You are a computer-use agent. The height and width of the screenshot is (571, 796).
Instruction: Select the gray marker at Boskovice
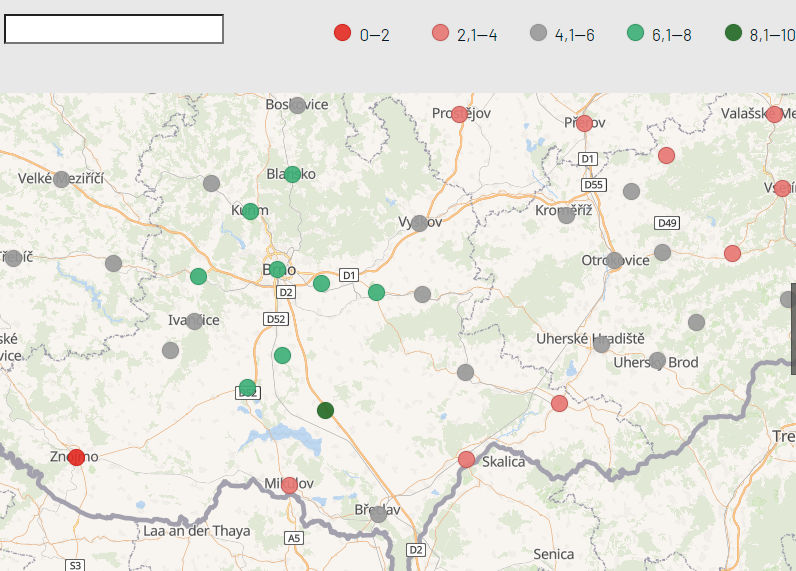pos(297,105)
